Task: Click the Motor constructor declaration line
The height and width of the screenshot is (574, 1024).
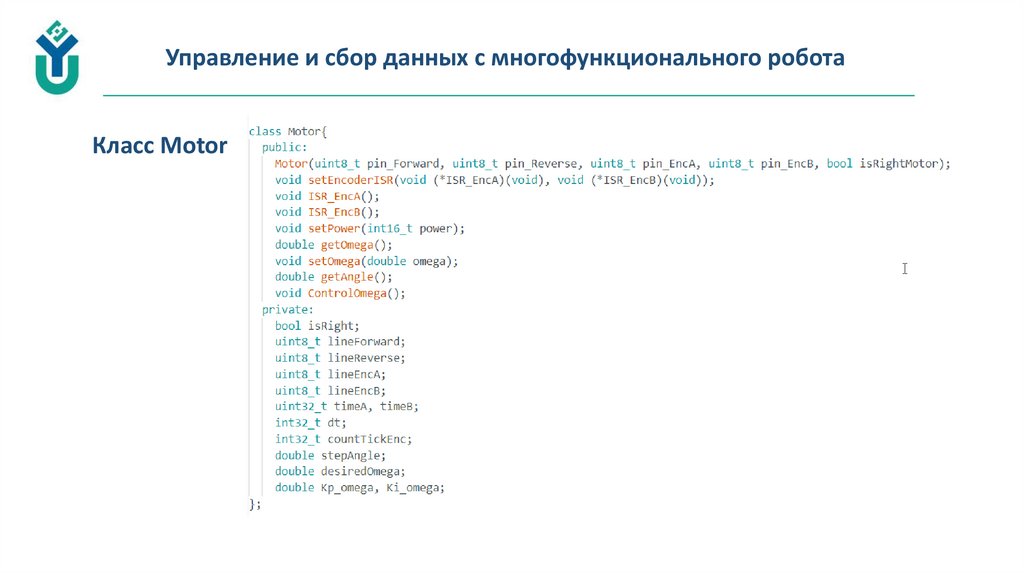Action: (x=613, y=164)
